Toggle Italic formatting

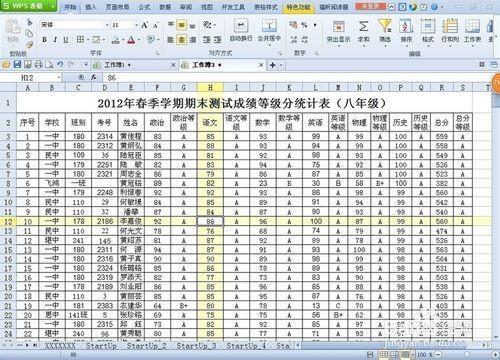click(x=55, y=40)
